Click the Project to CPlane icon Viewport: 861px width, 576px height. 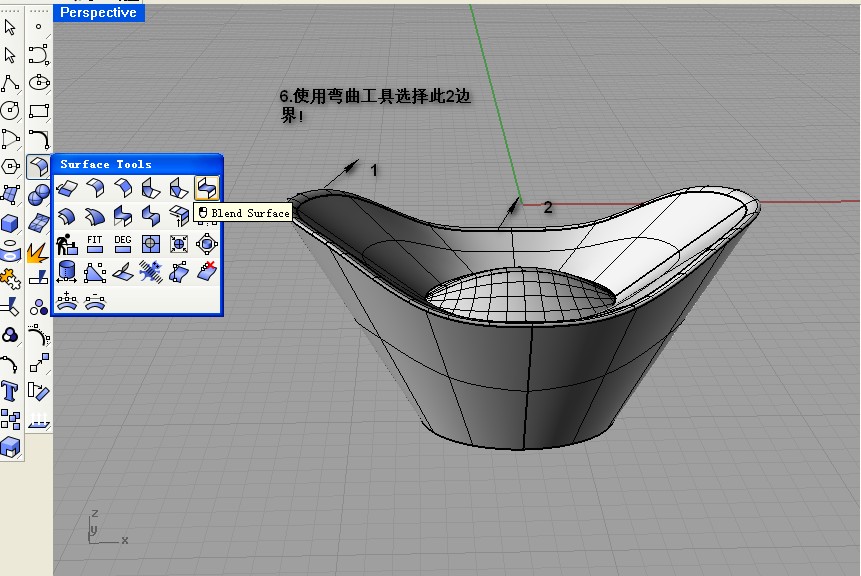(38, 419)
